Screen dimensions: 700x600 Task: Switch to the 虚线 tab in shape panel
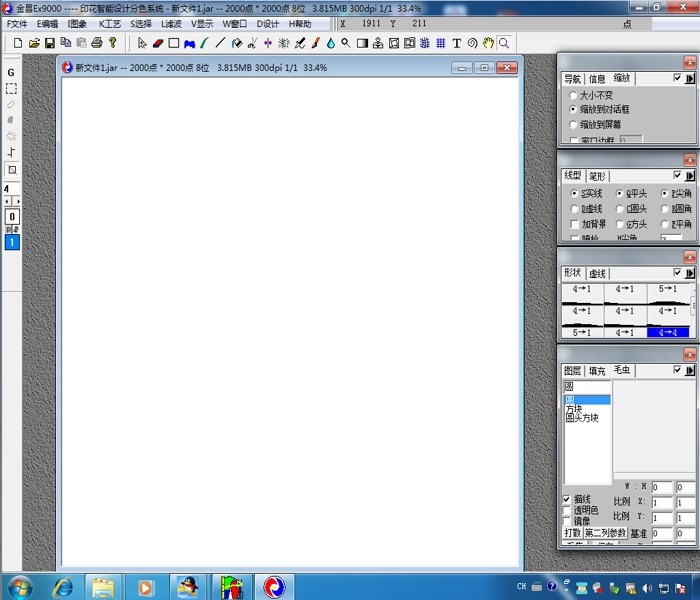[597, 274]
